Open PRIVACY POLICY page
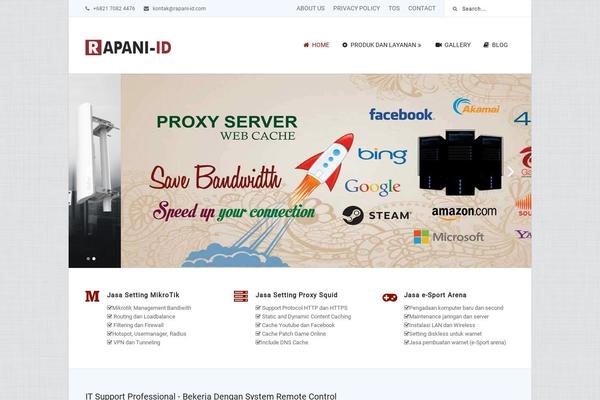This screenshot has height=400, width=600. click(x=356, y=8)
